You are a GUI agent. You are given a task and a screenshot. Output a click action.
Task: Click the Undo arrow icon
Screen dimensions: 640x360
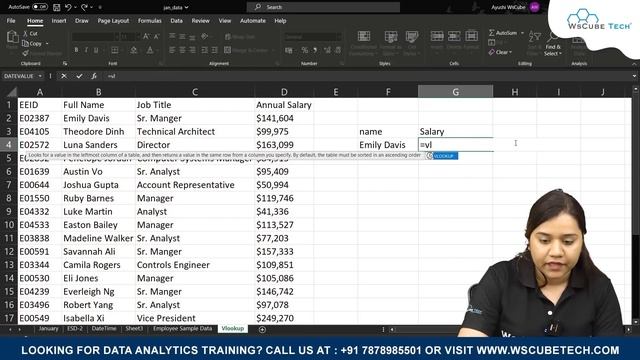[x=68, y=7]
